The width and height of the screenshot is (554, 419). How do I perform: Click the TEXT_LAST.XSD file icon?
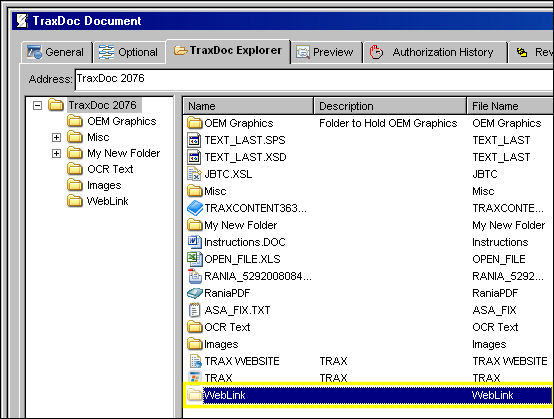click(x=194, y=157)
